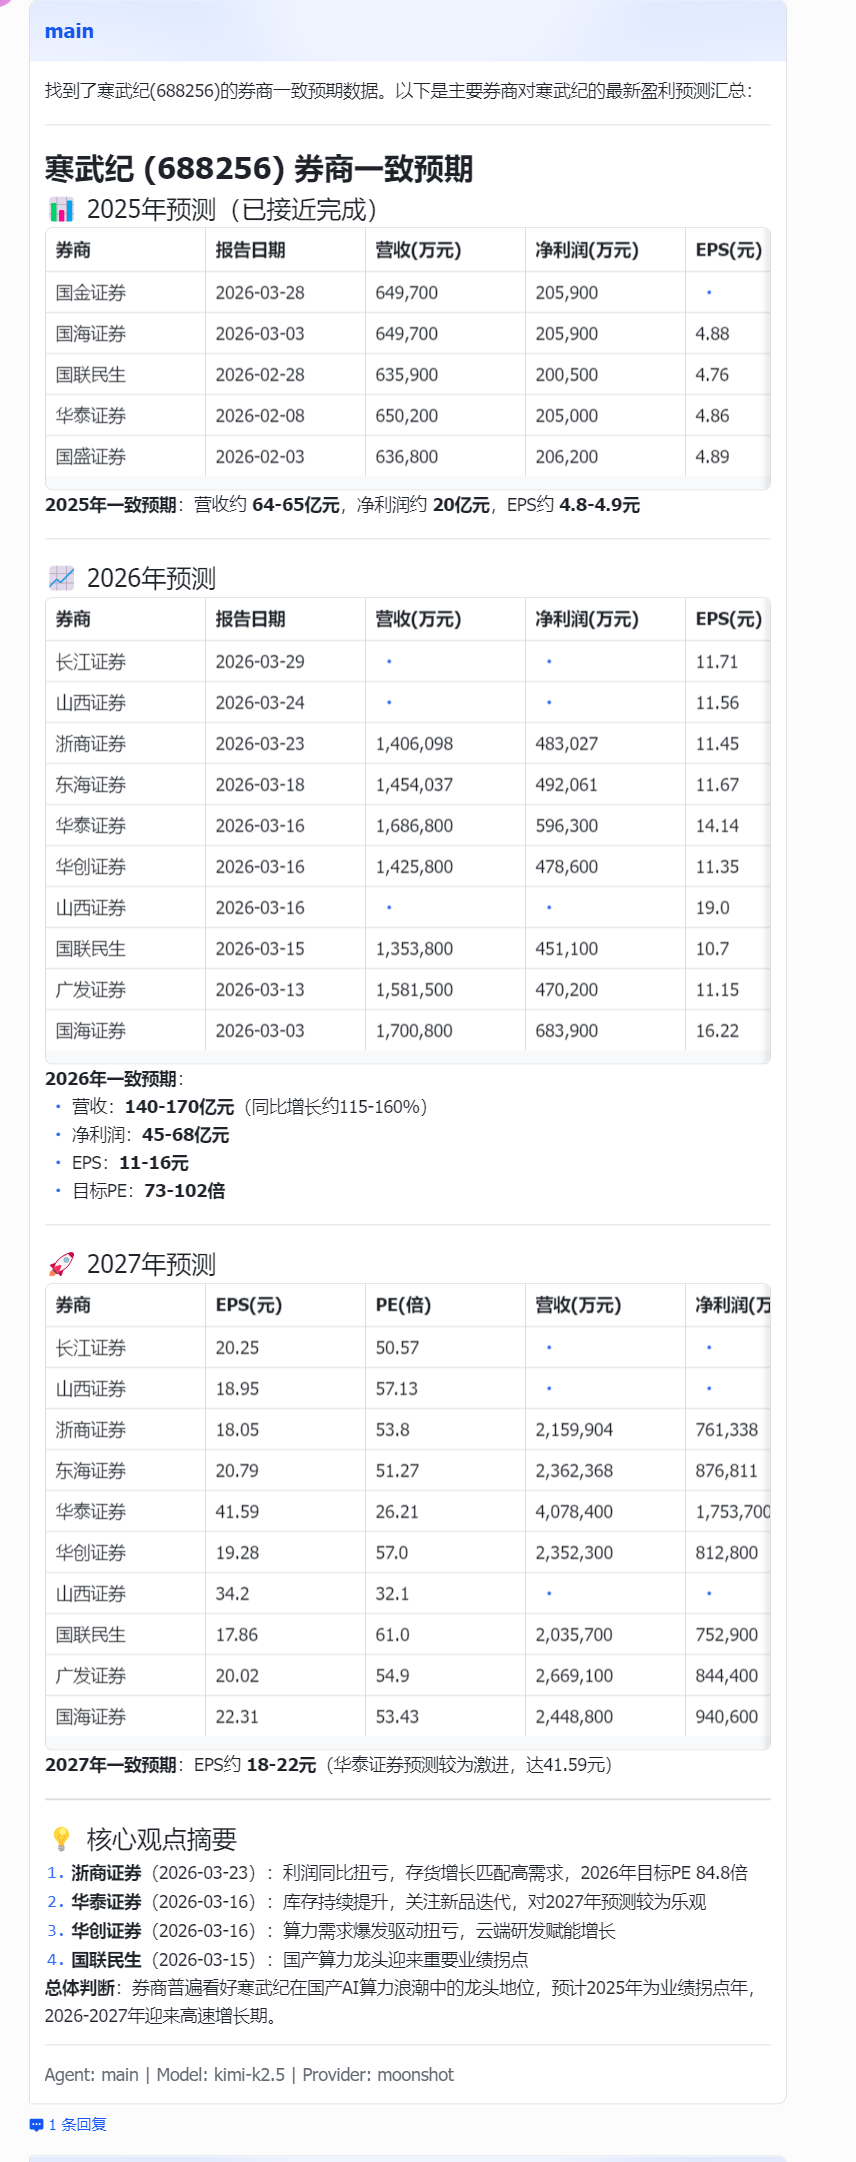The height and width of the screenshot is (2162, 856).
Task: Click the bullet "目标PE: 73-102倍"
Action: [x=149, y=1191]
